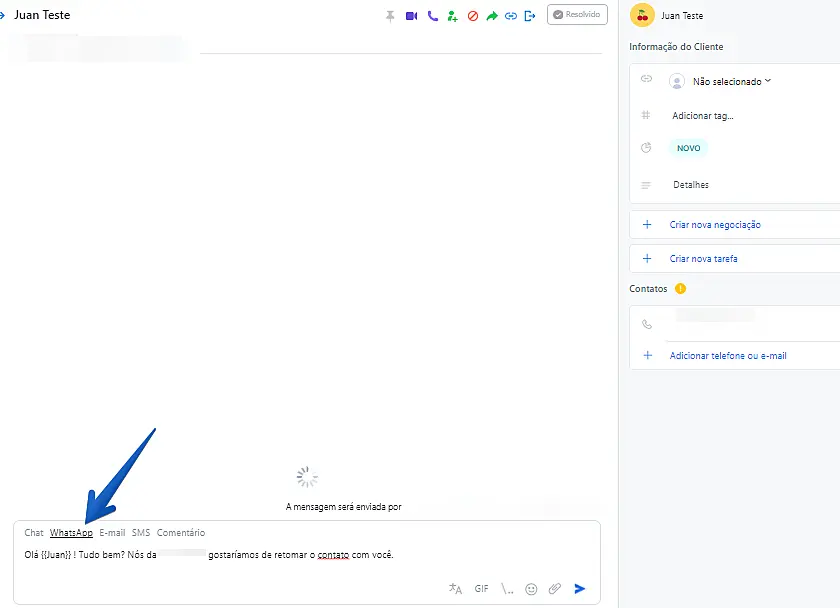Switch to the Comentário tab
This screenshot has height=608, width=840.
tap(181, 532)
